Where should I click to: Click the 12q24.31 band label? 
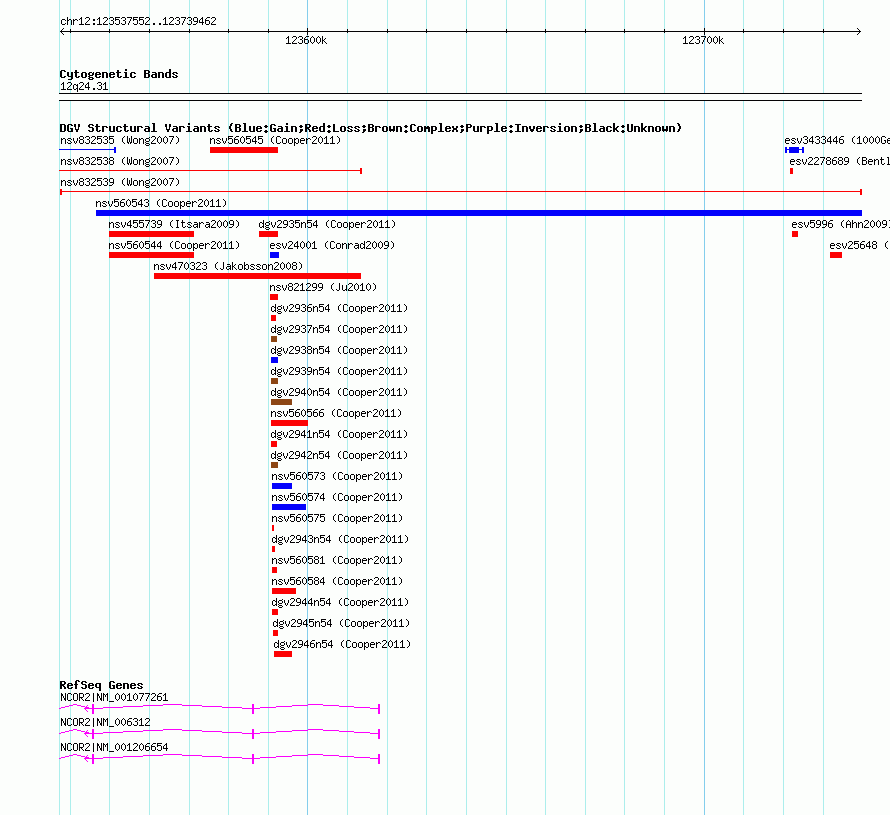[84, 86]
